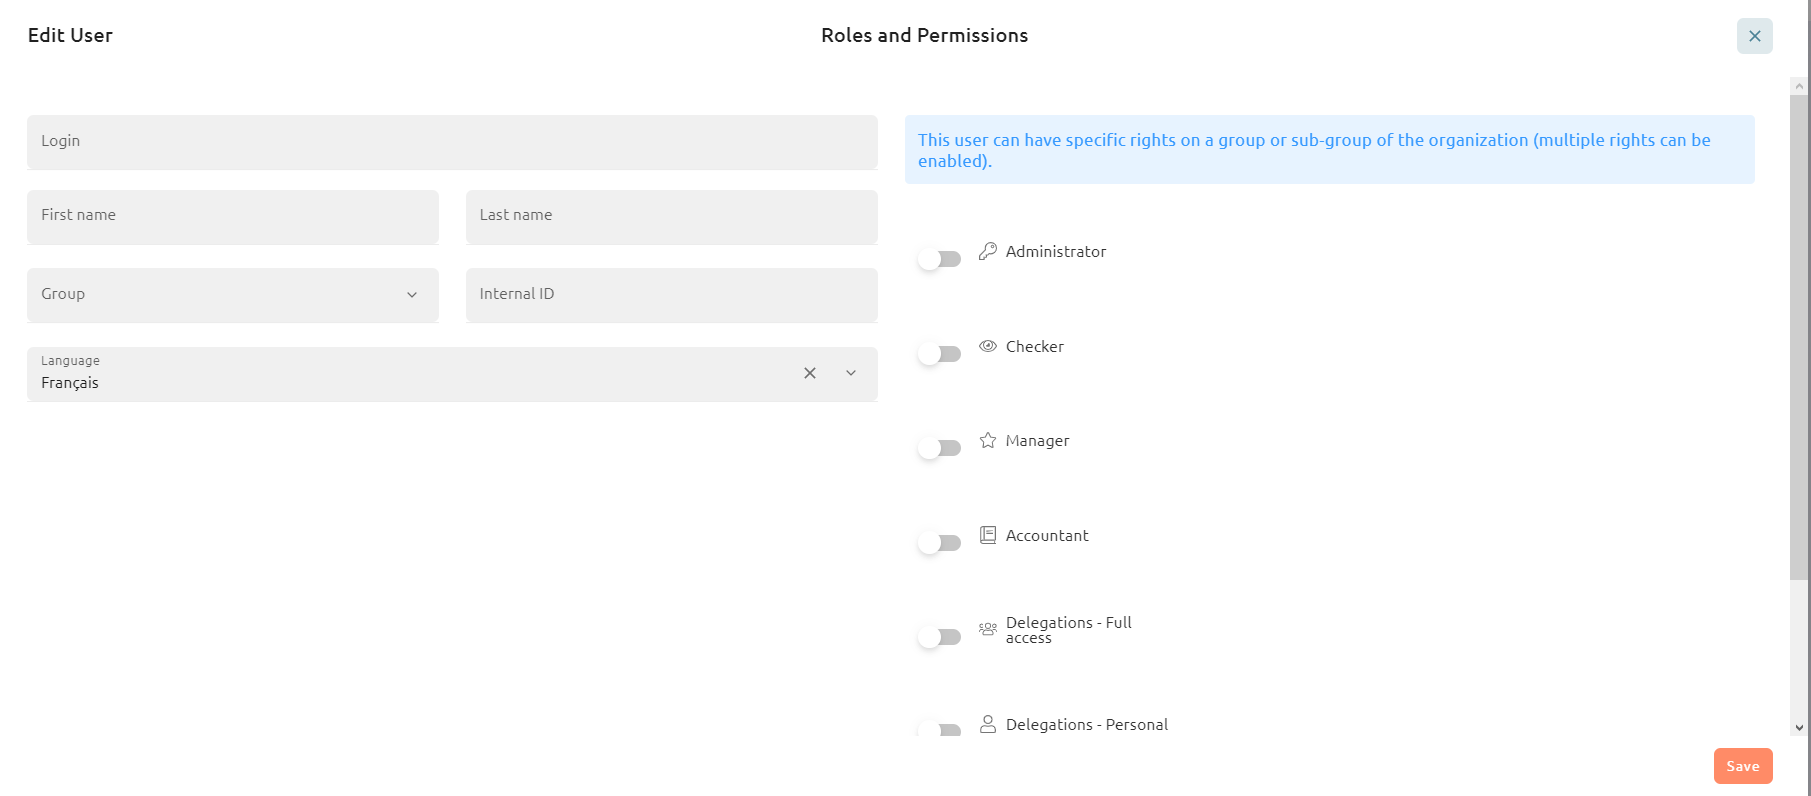
Task: Click the key icon beside Administrator
Action: point(988,251)
